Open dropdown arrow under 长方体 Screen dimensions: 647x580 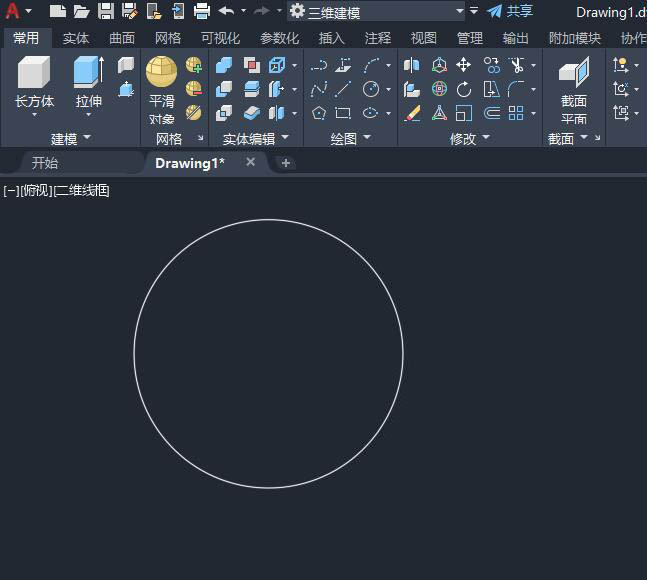(x=34, y=115)
